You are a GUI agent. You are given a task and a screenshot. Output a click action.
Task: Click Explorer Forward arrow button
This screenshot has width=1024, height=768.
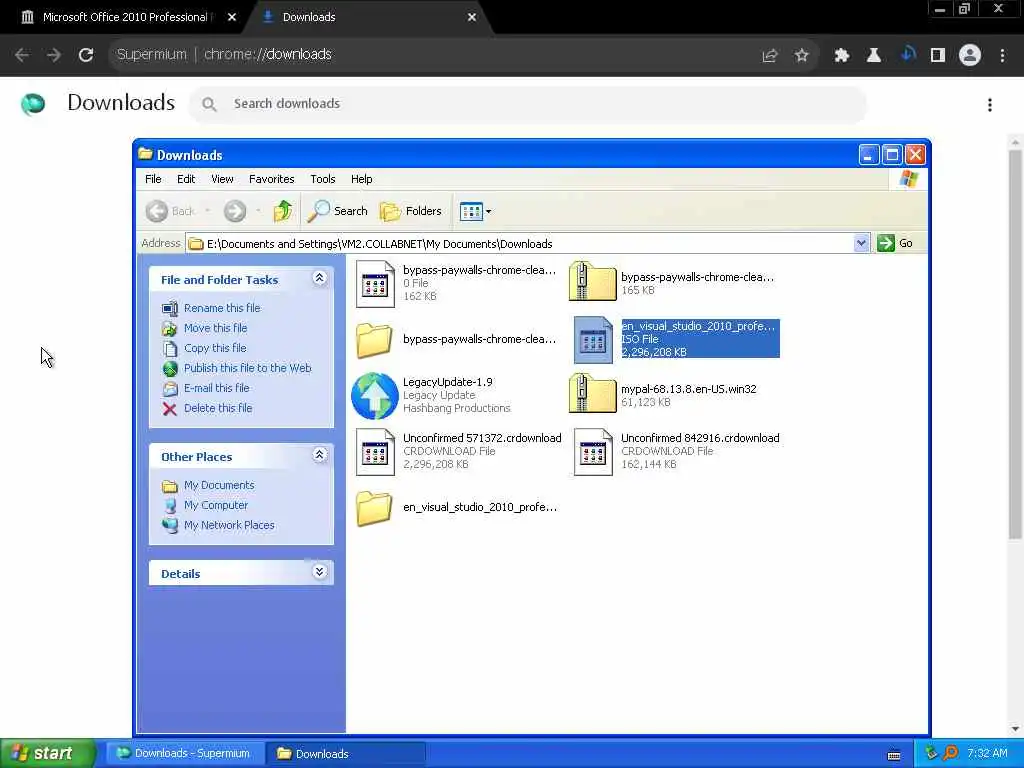[235, 211]
